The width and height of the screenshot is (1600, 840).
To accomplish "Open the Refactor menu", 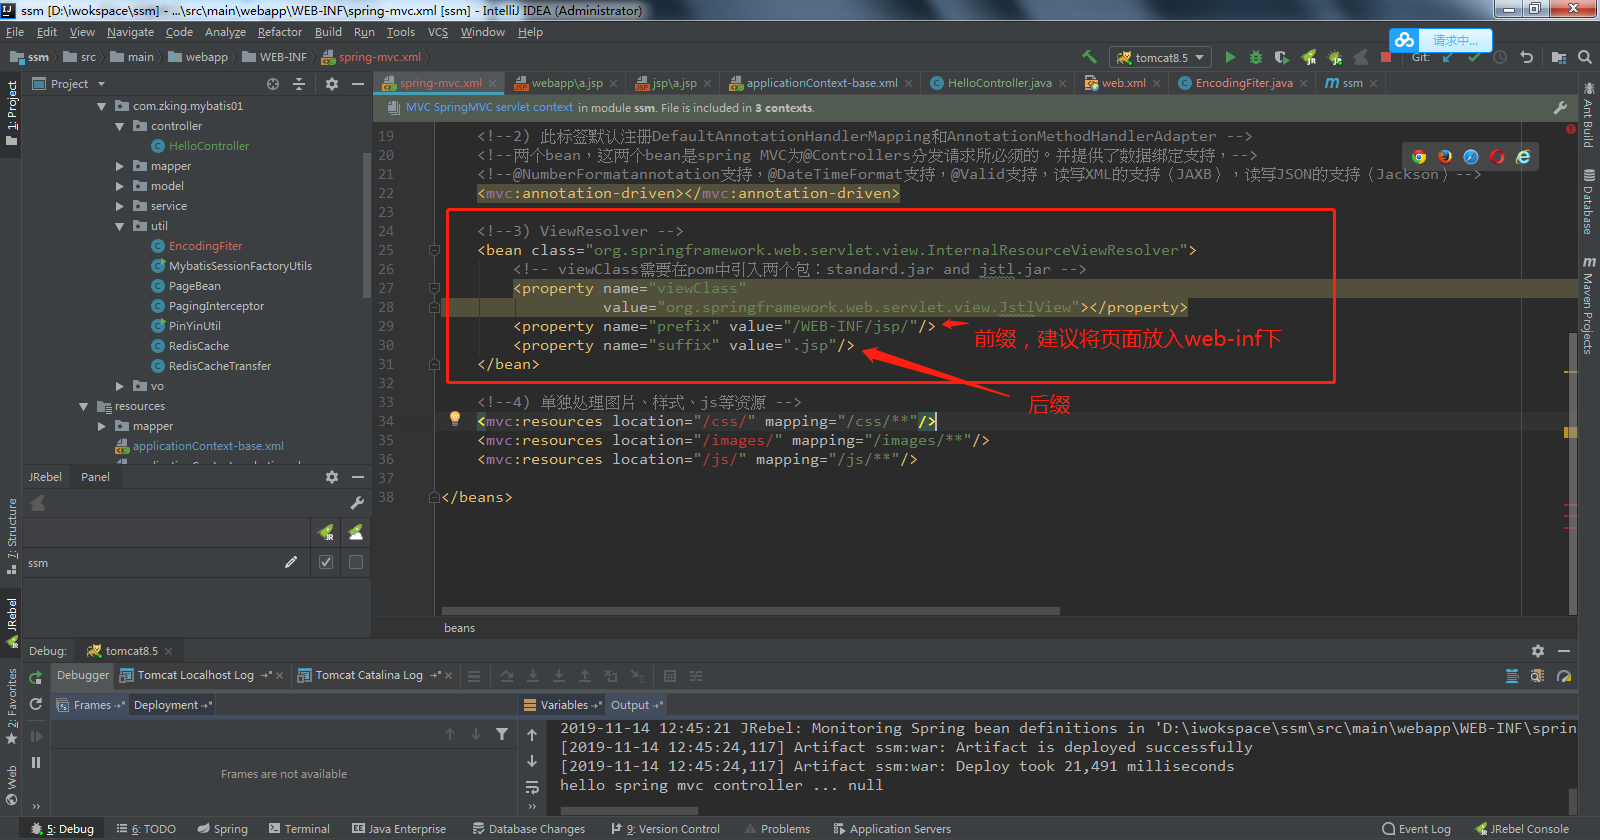I will pyautogui.click(x=279, y=32).
